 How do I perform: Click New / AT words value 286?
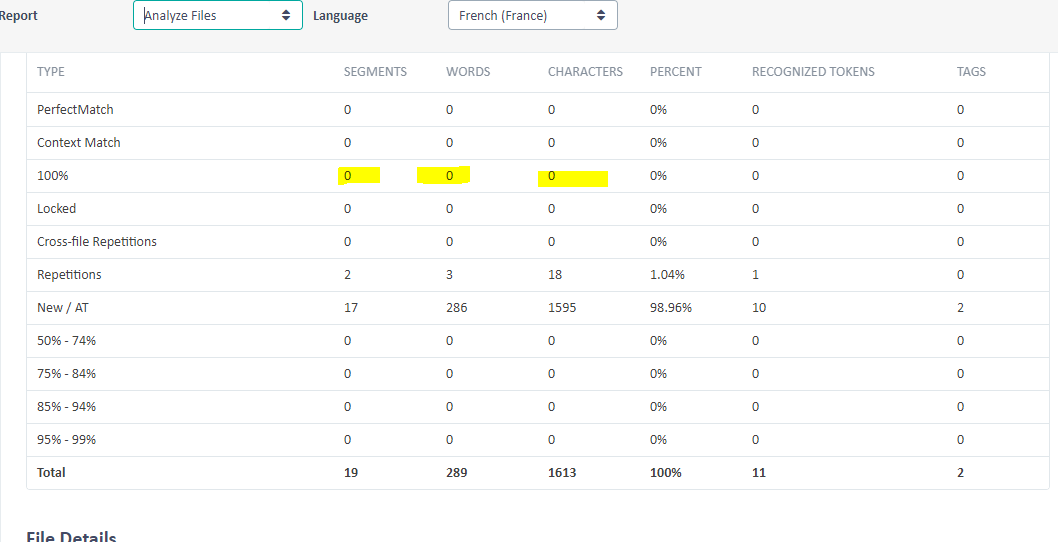point(456,308)
